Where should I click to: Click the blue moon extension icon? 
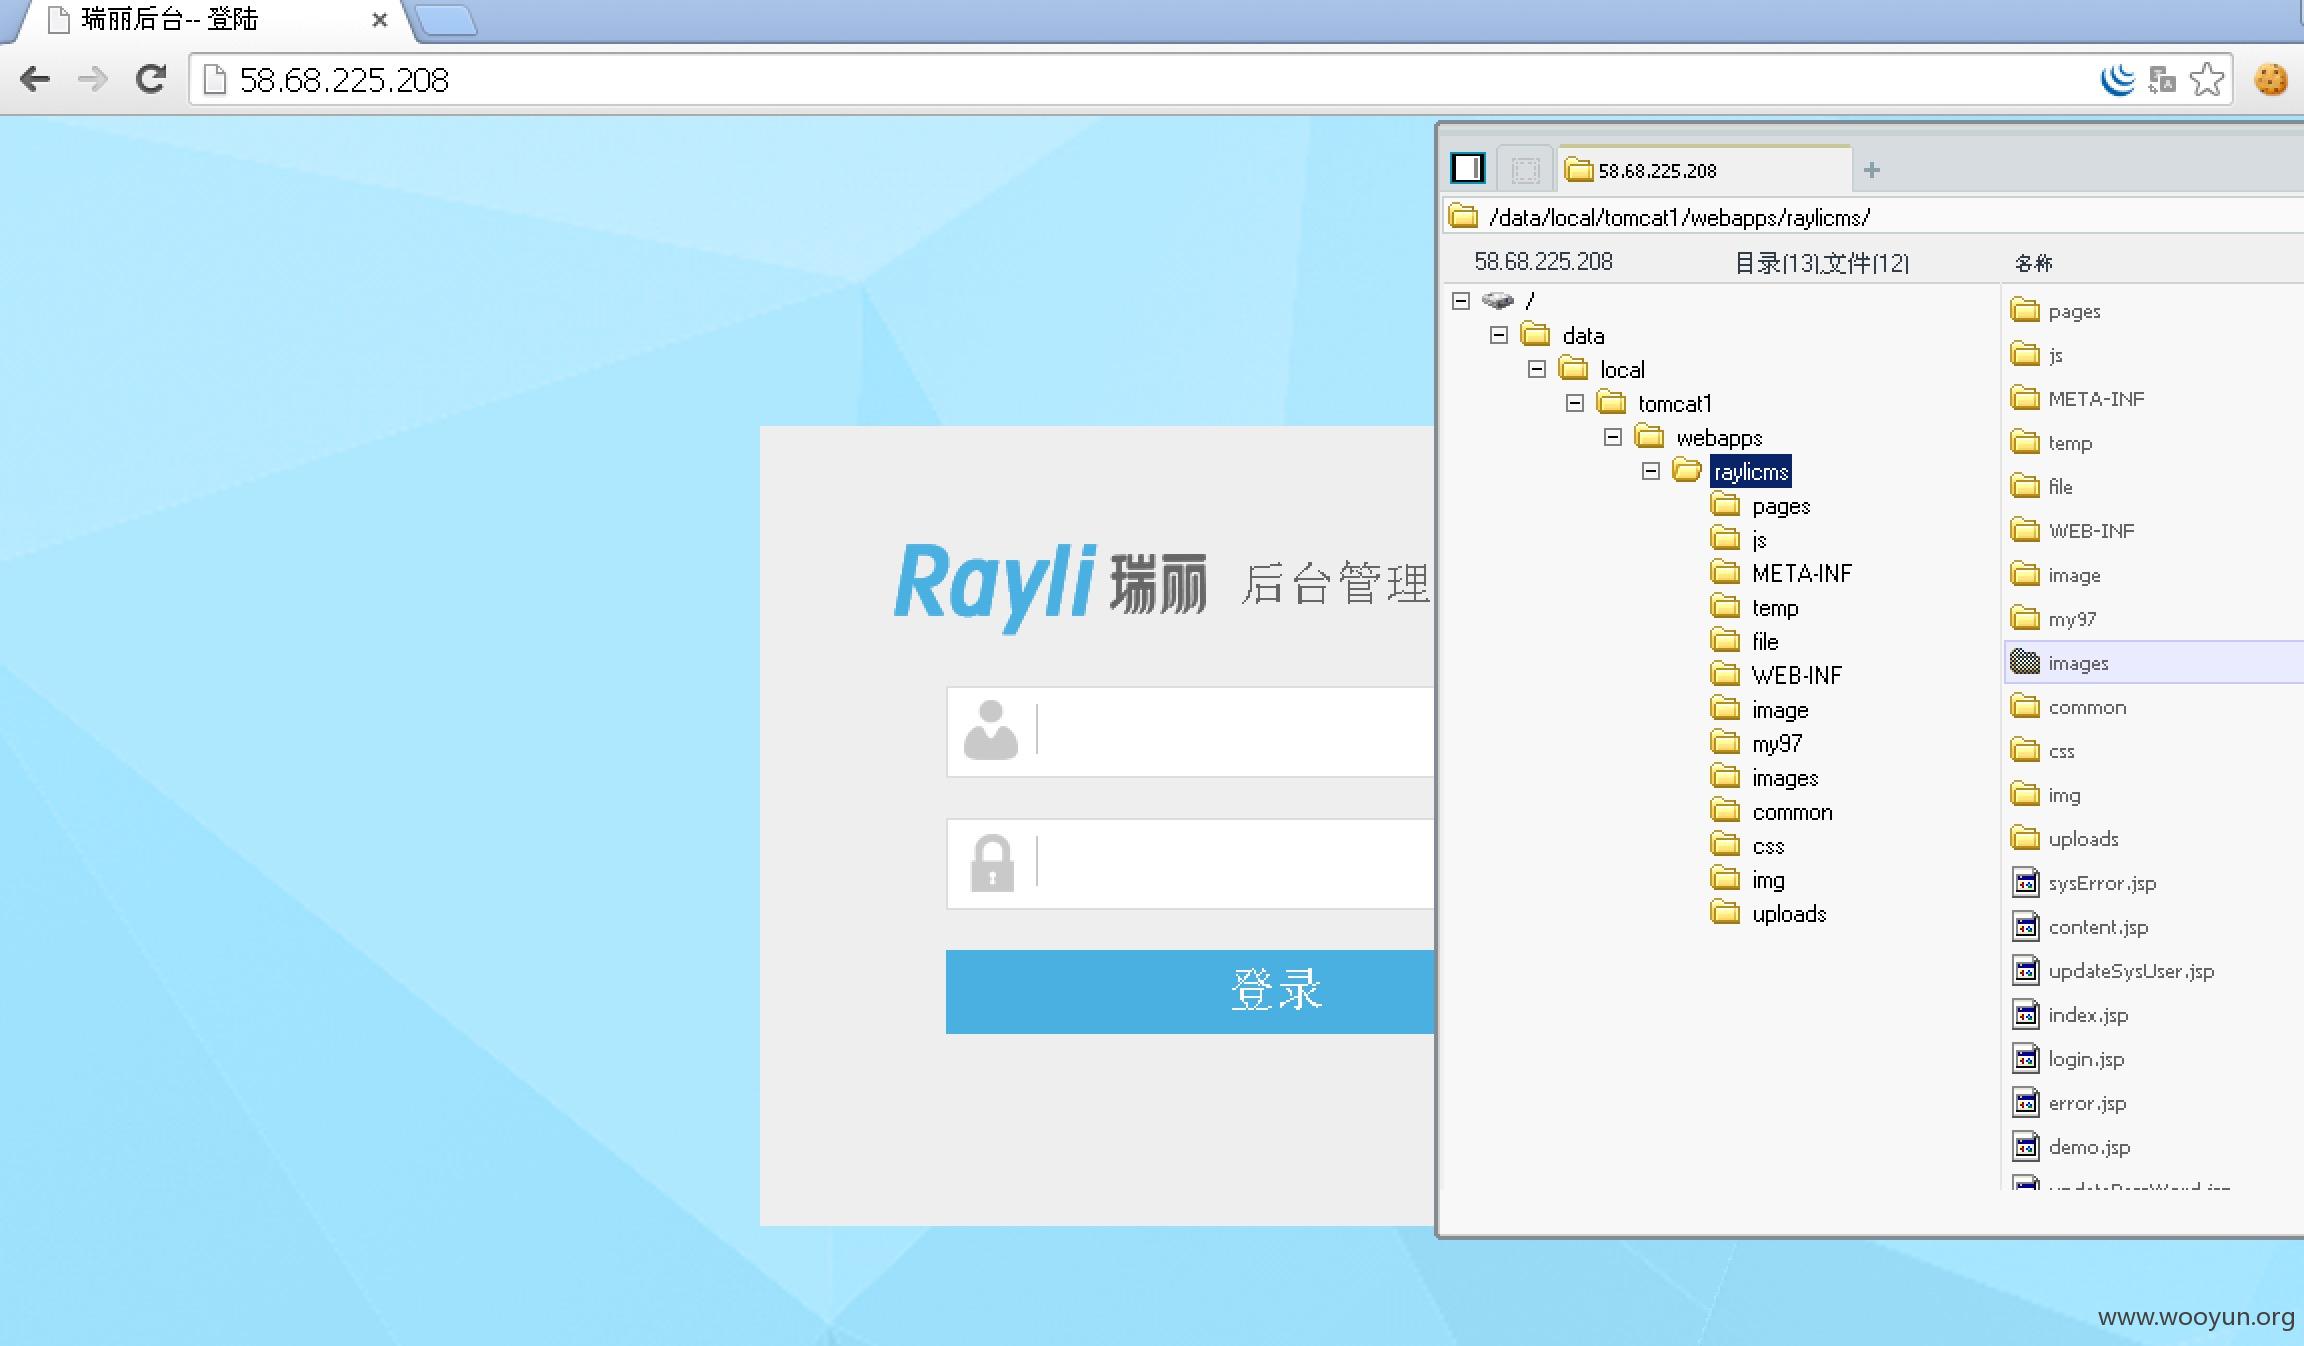2117,79
